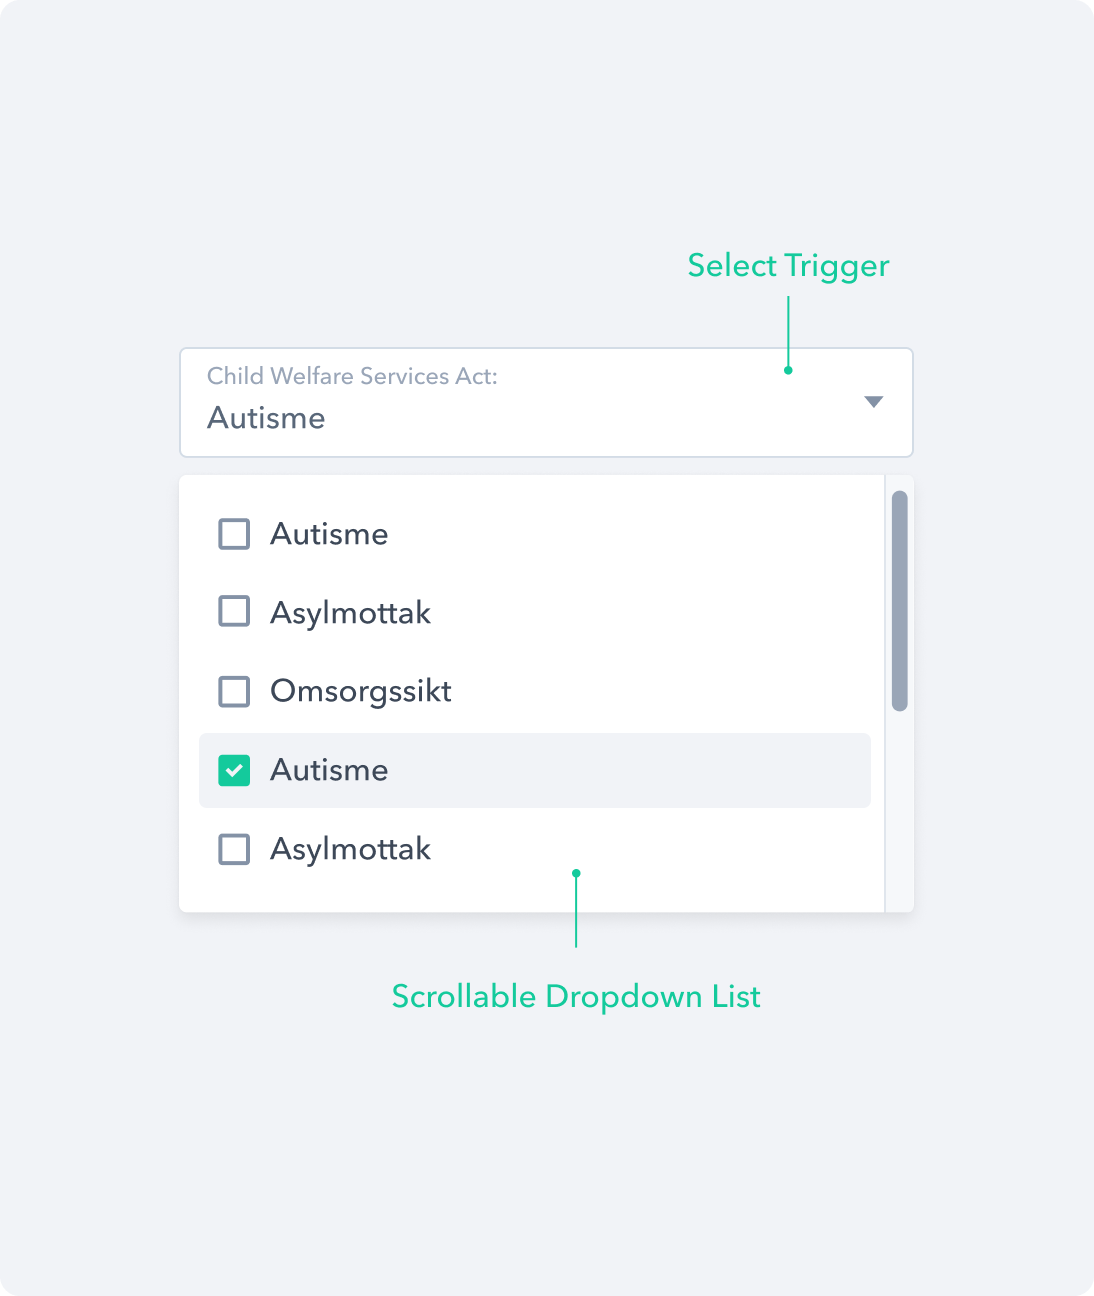Check the bottom Asylmottak checkbox

pos(234,849)
